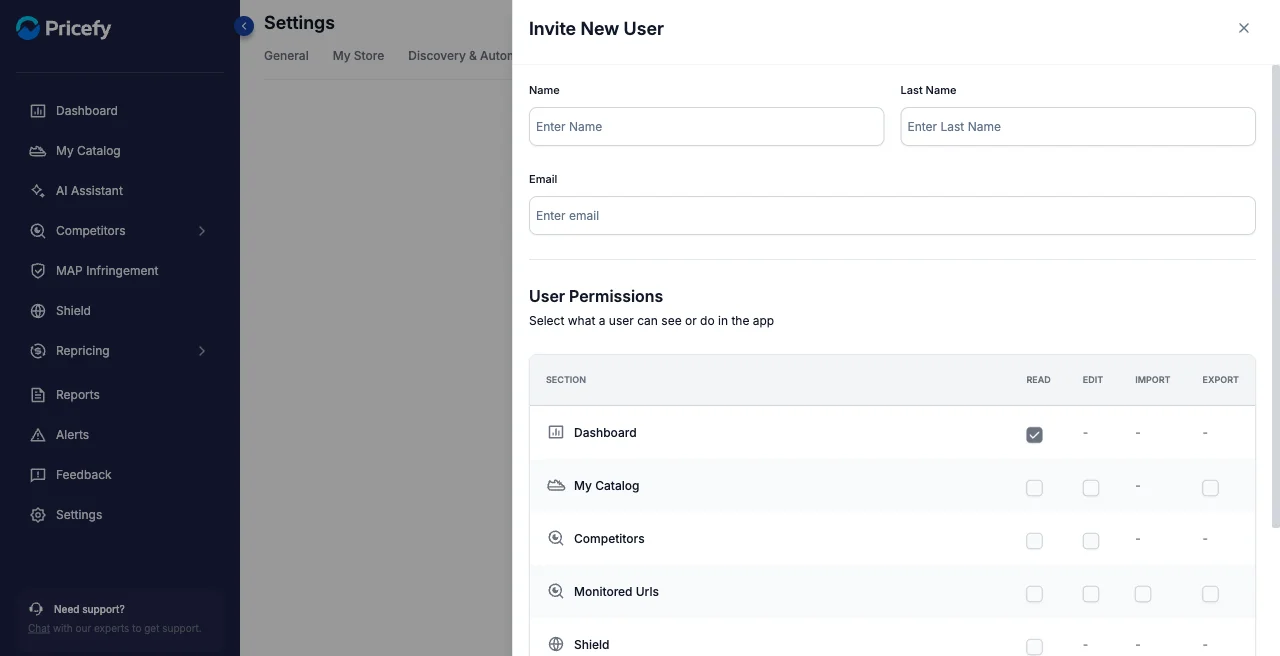Enable Monitored Urls Read permission
The height and width of the screenshot is (656, 1280).
click(1034, 594)
